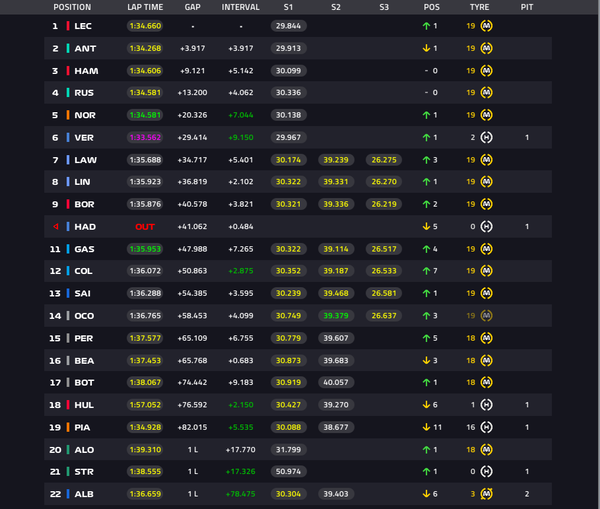Click the POSITION column header

72,7
